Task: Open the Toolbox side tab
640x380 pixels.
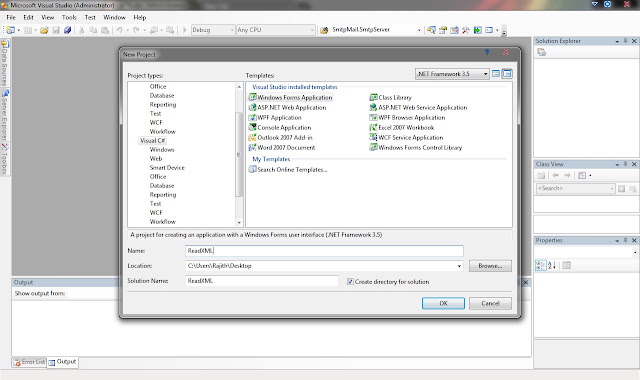Action: (4, 159)
